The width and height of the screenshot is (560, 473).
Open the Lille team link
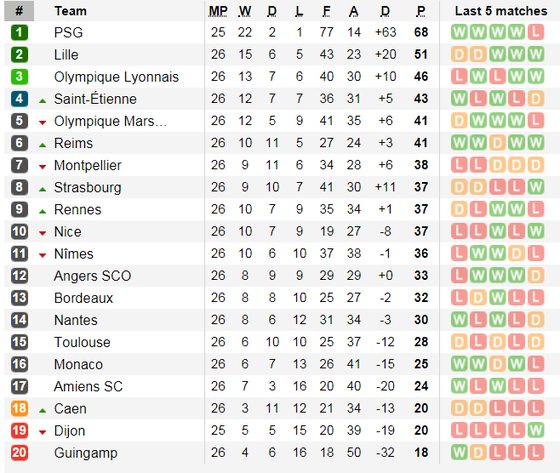click(x=66, y=55)
